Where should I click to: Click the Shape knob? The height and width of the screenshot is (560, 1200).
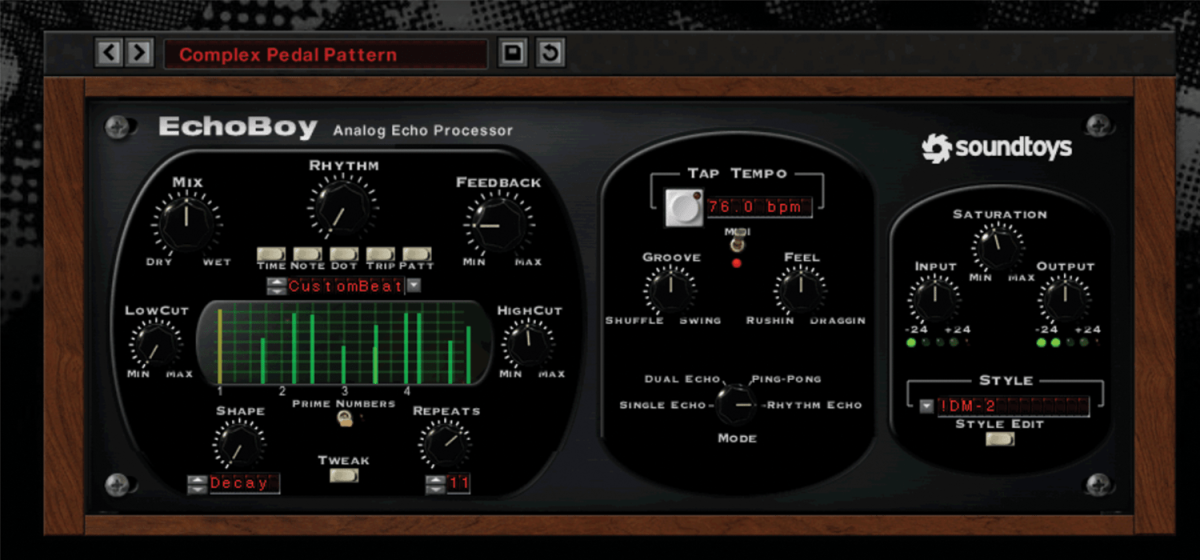(x=238, y=445)
